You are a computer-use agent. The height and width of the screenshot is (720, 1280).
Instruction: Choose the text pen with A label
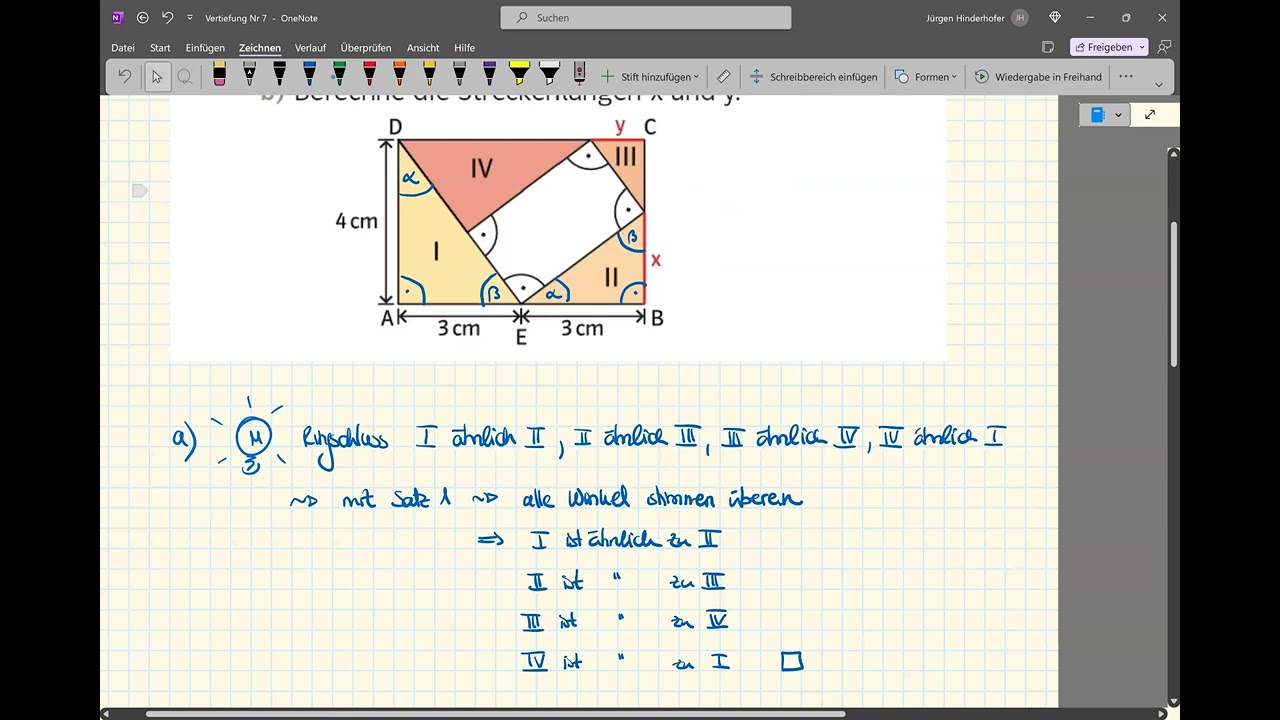click(x=249, y=75)
